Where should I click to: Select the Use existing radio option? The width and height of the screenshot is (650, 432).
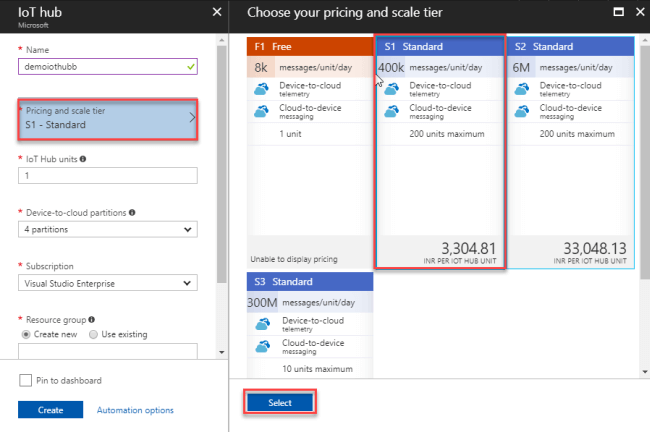click(x=93, y=334)
